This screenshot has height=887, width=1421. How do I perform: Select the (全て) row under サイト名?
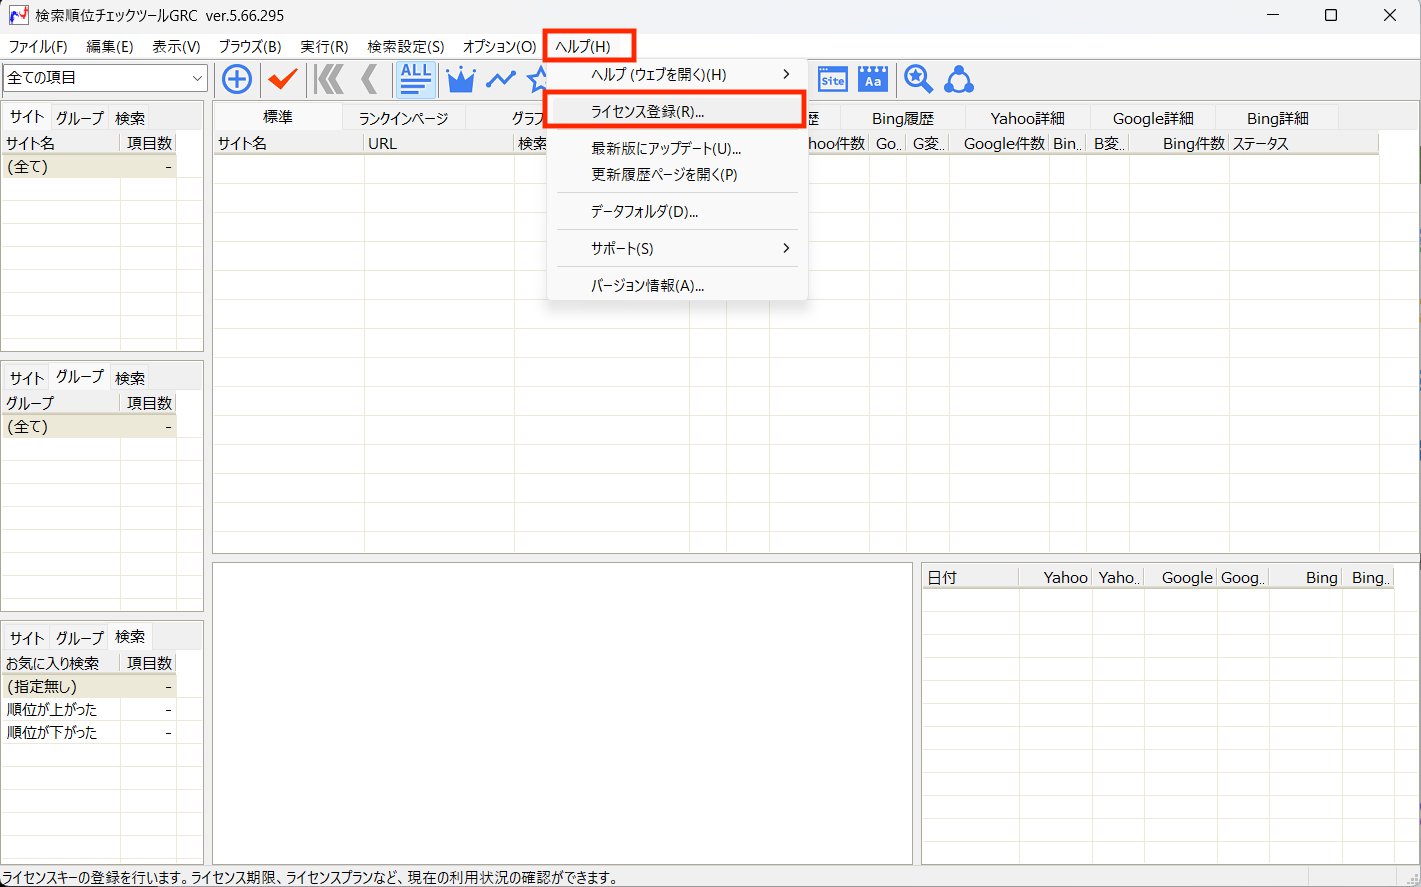(89, 166)
